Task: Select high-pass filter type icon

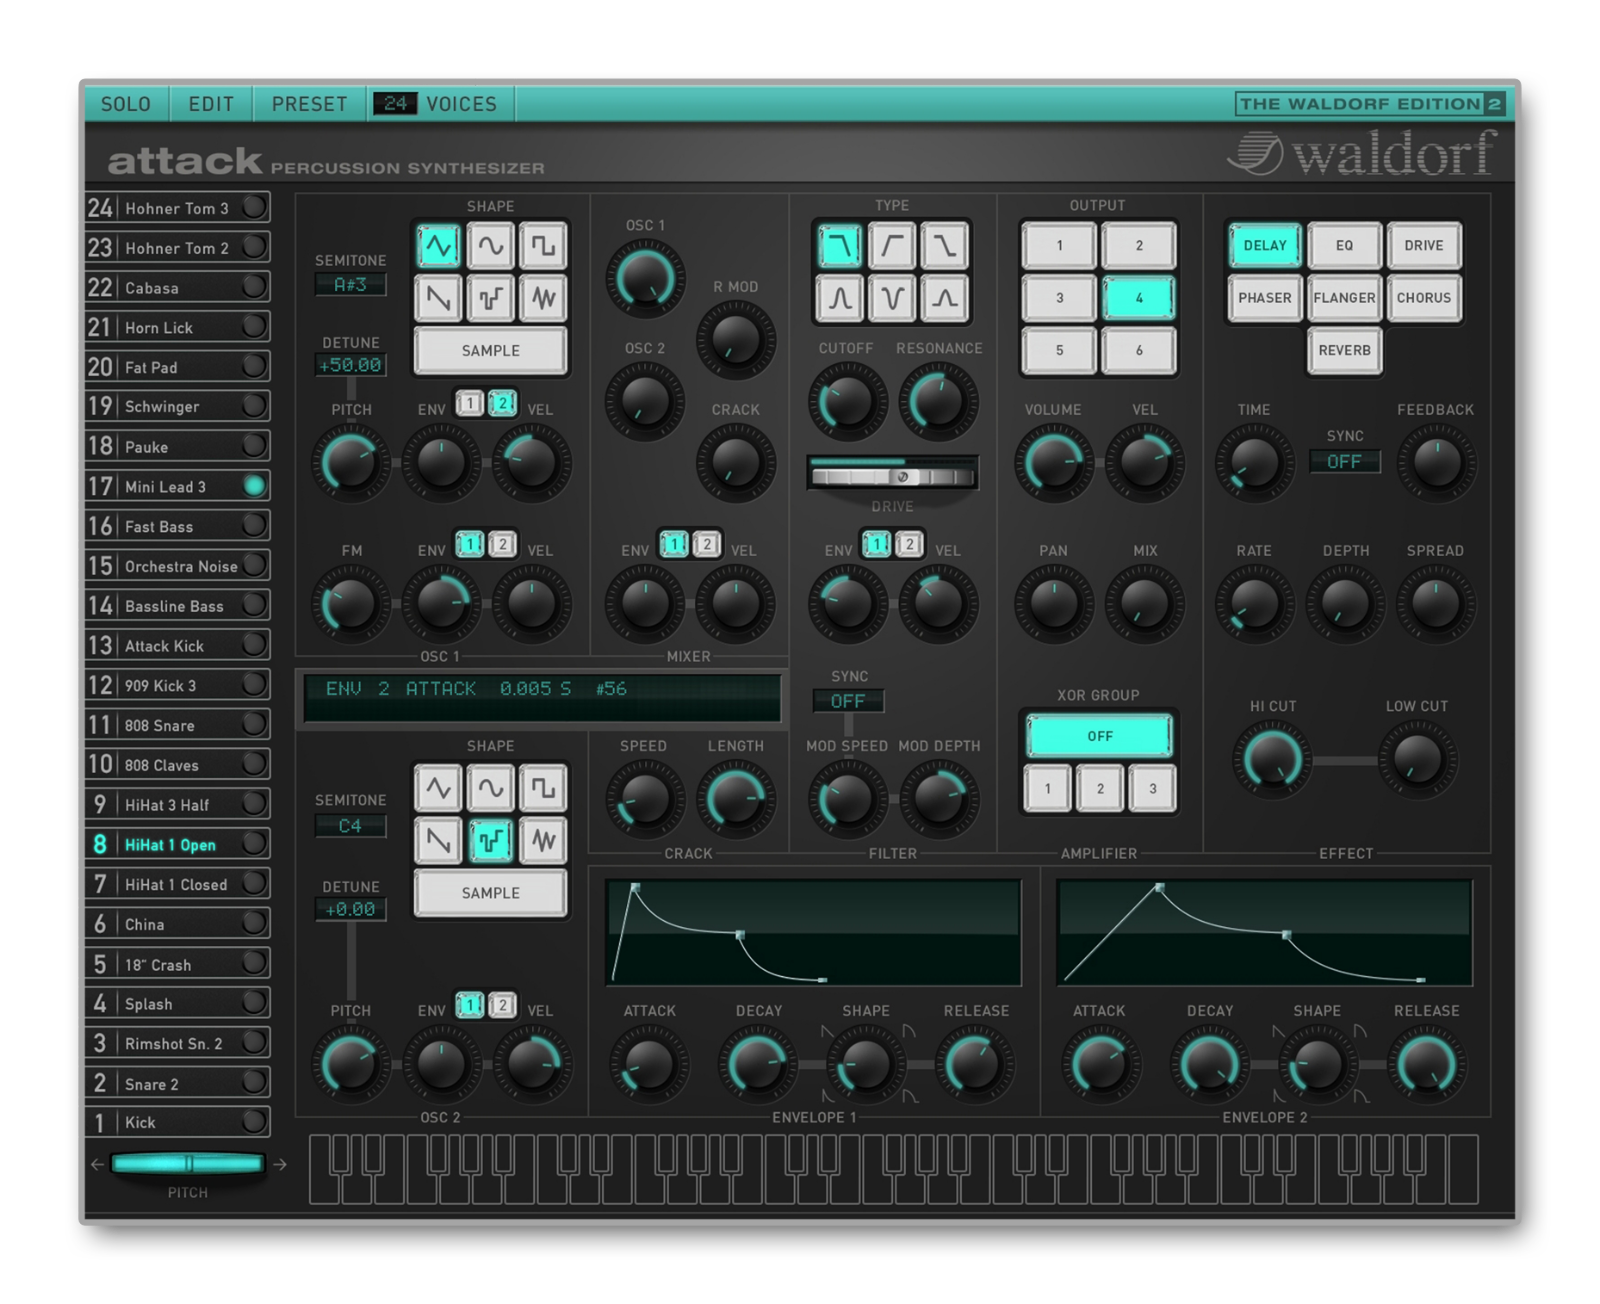Action: 891,246
